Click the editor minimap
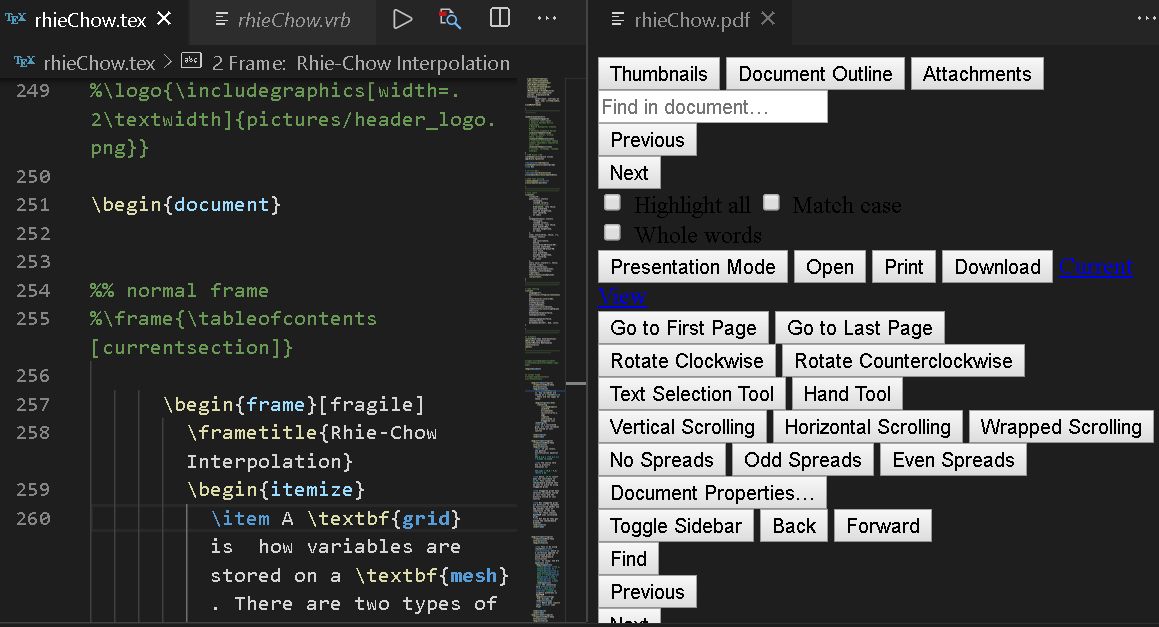The height and width of the screenshot is (627, 1159). [x=544, y=348]
